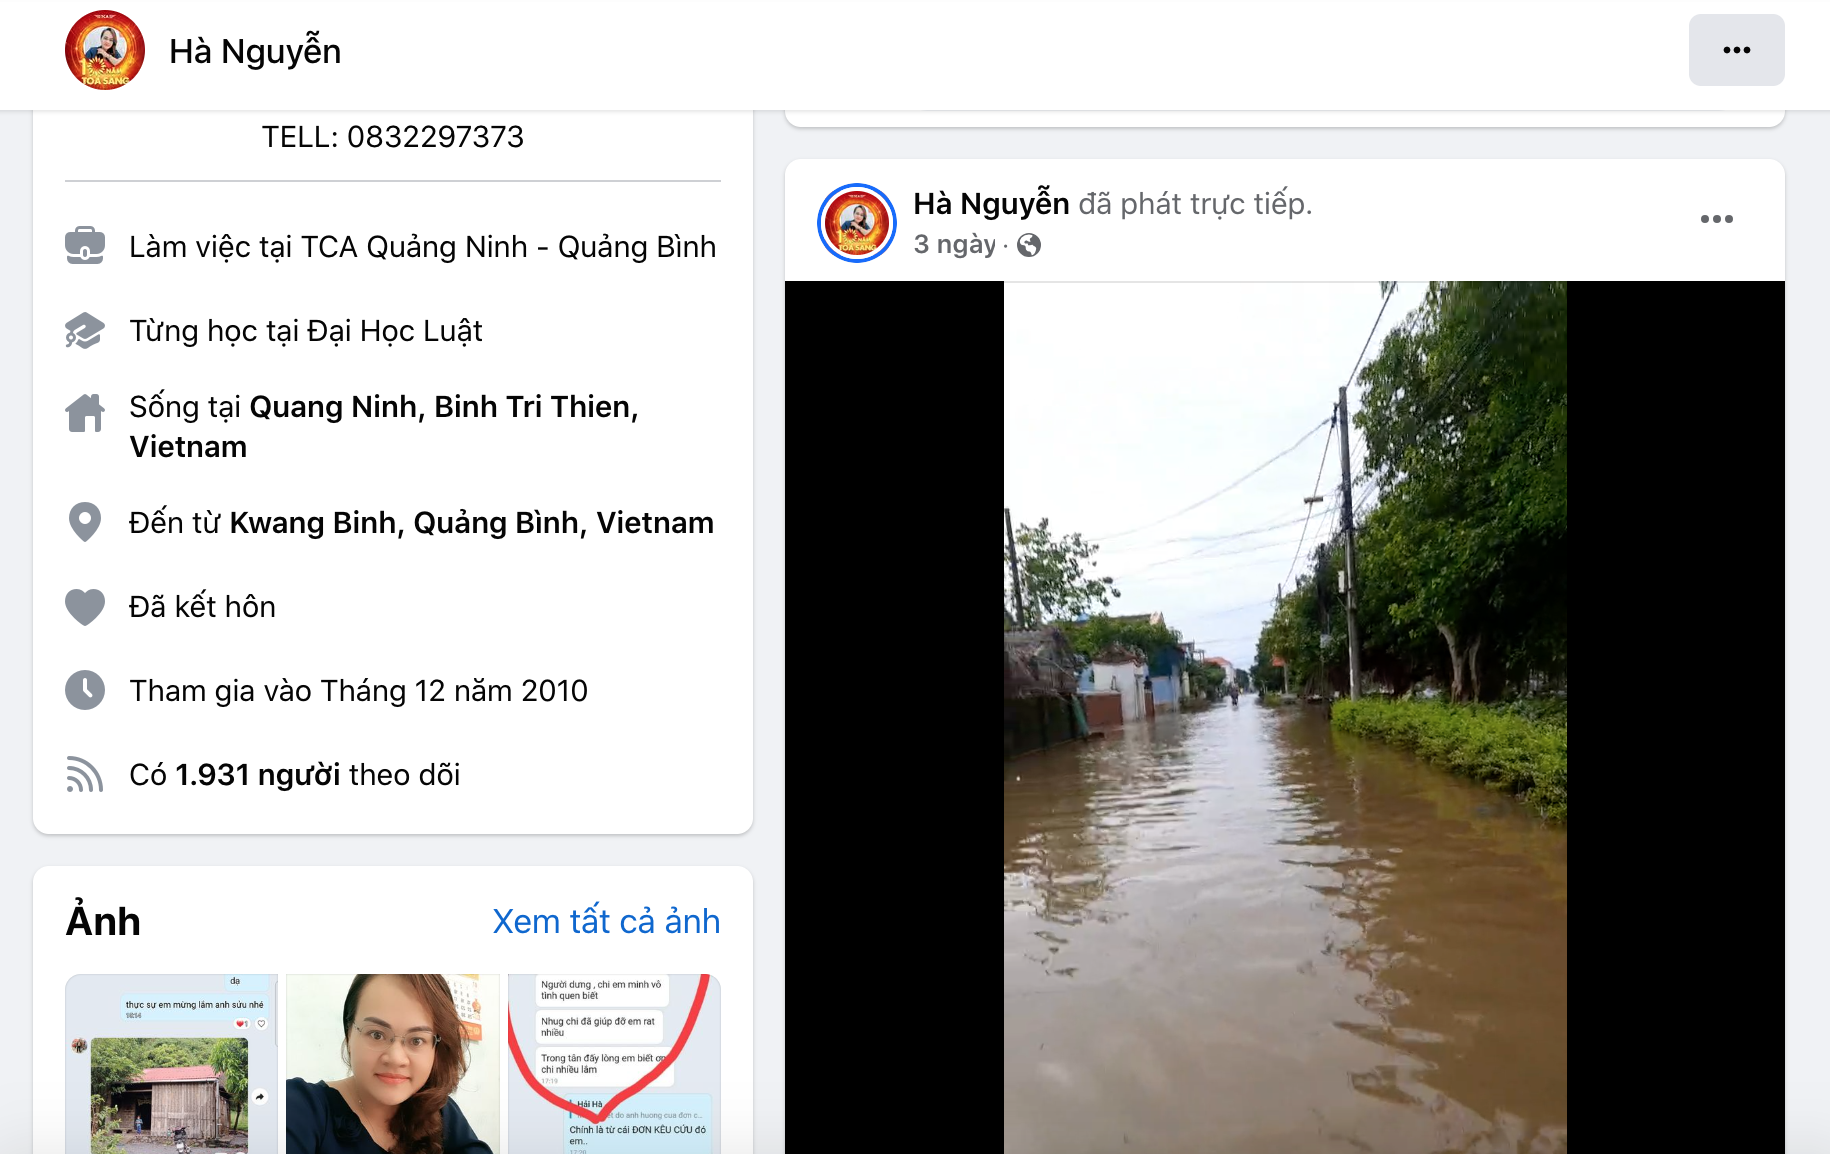Click 'Tham gia vào Tháng 12 năm 2010'

(358, 691)
